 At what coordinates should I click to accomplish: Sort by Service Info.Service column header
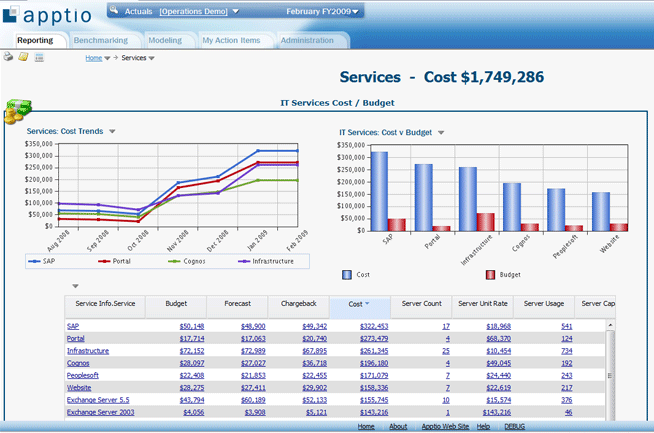coord(105,307)
